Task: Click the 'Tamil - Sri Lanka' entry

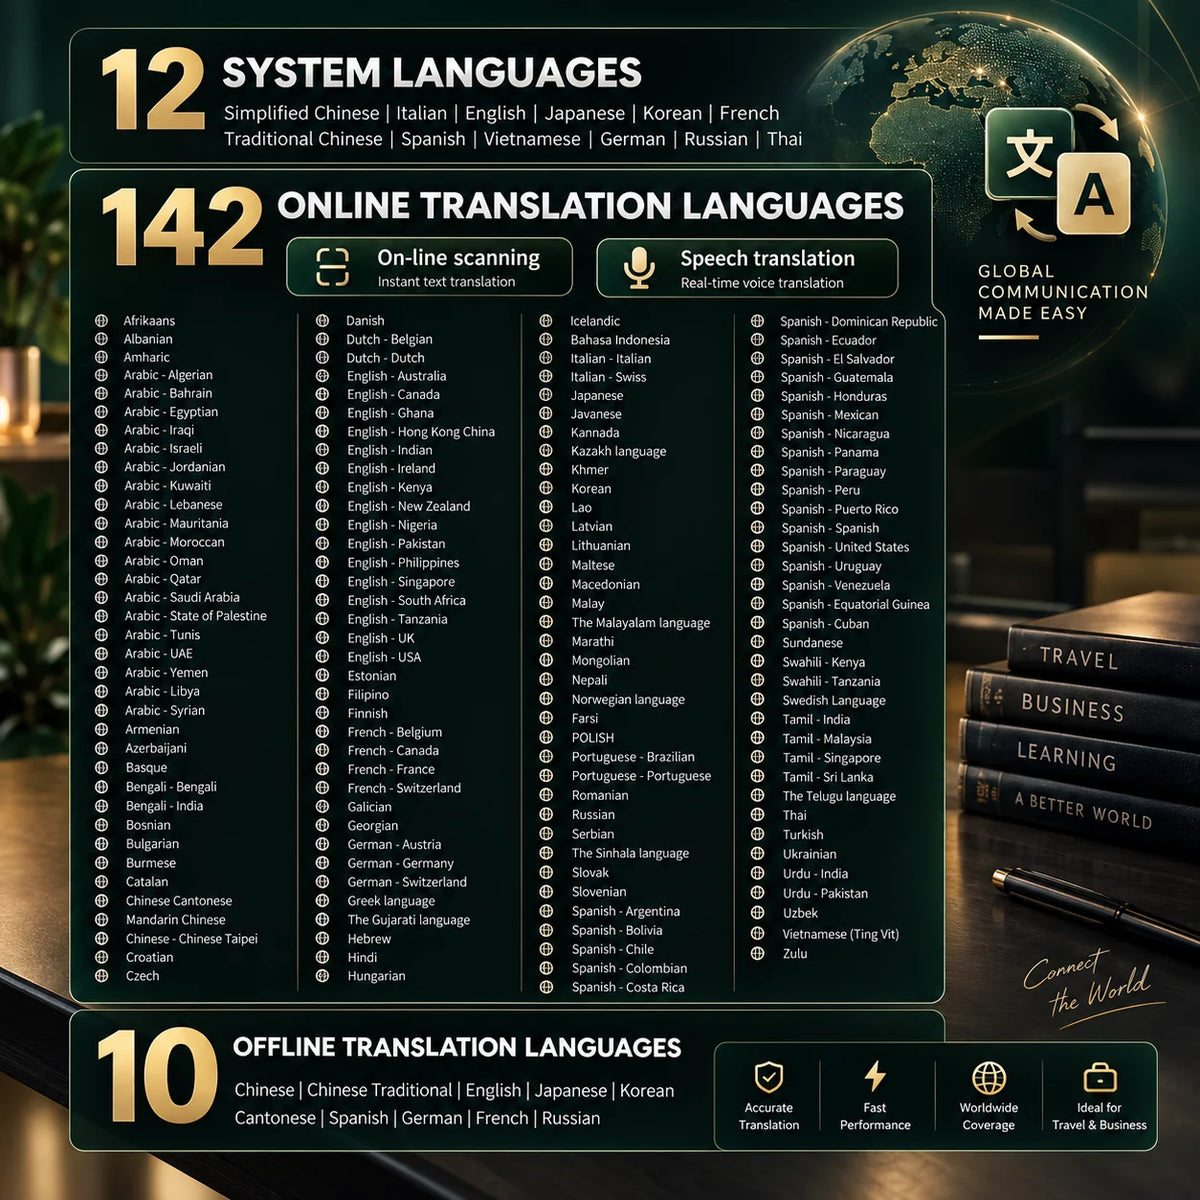Action: (x=828, y=777)
